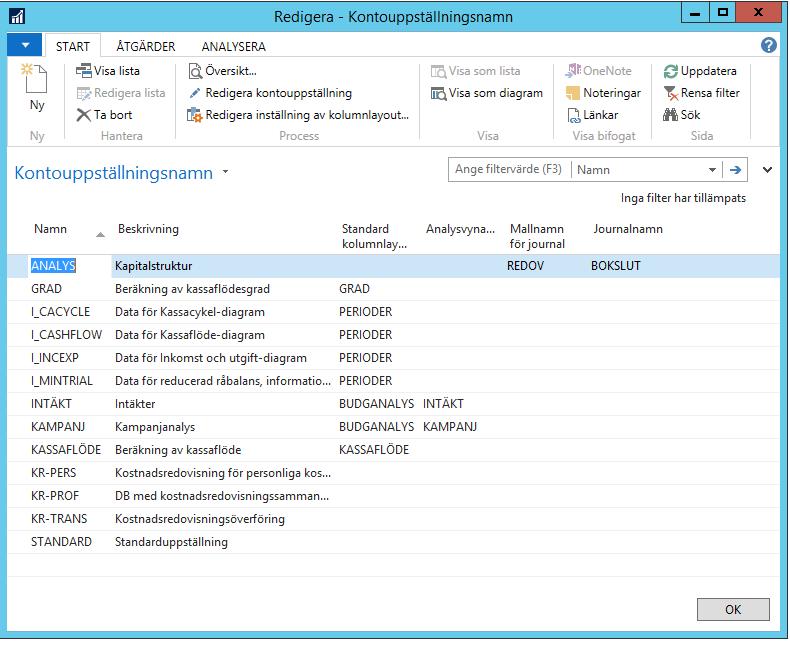
Task: Click the Mallnamn för journal header
Action: coord(537,236)
